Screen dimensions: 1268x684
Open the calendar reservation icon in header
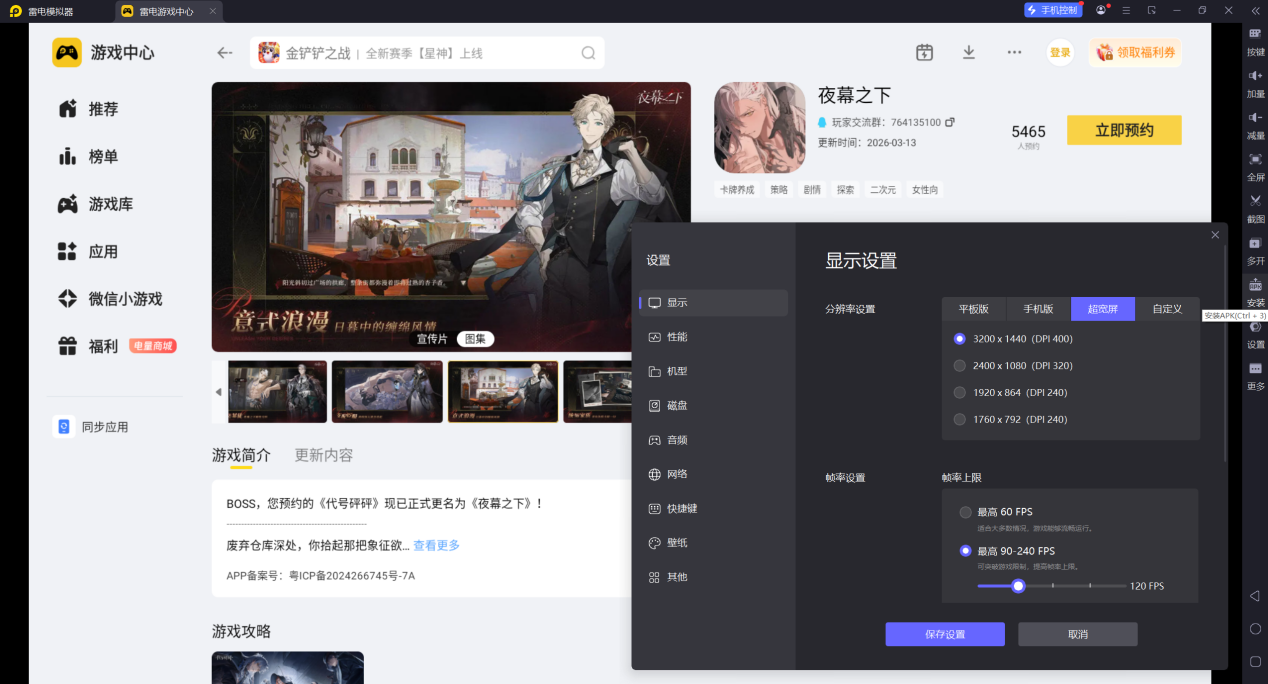pos(924,52)
